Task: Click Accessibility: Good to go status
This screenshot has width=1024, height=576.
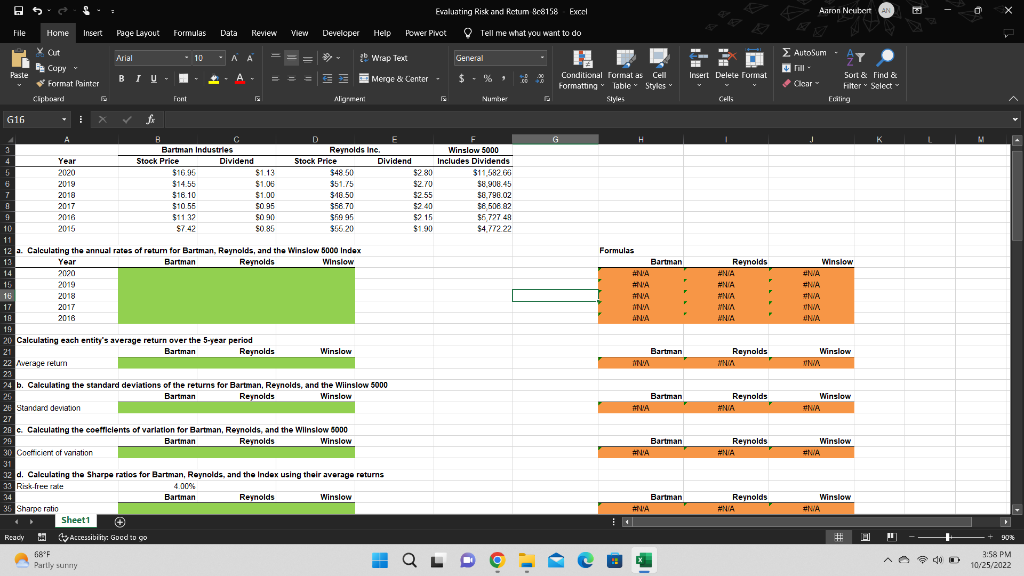Action: (103, 537)
